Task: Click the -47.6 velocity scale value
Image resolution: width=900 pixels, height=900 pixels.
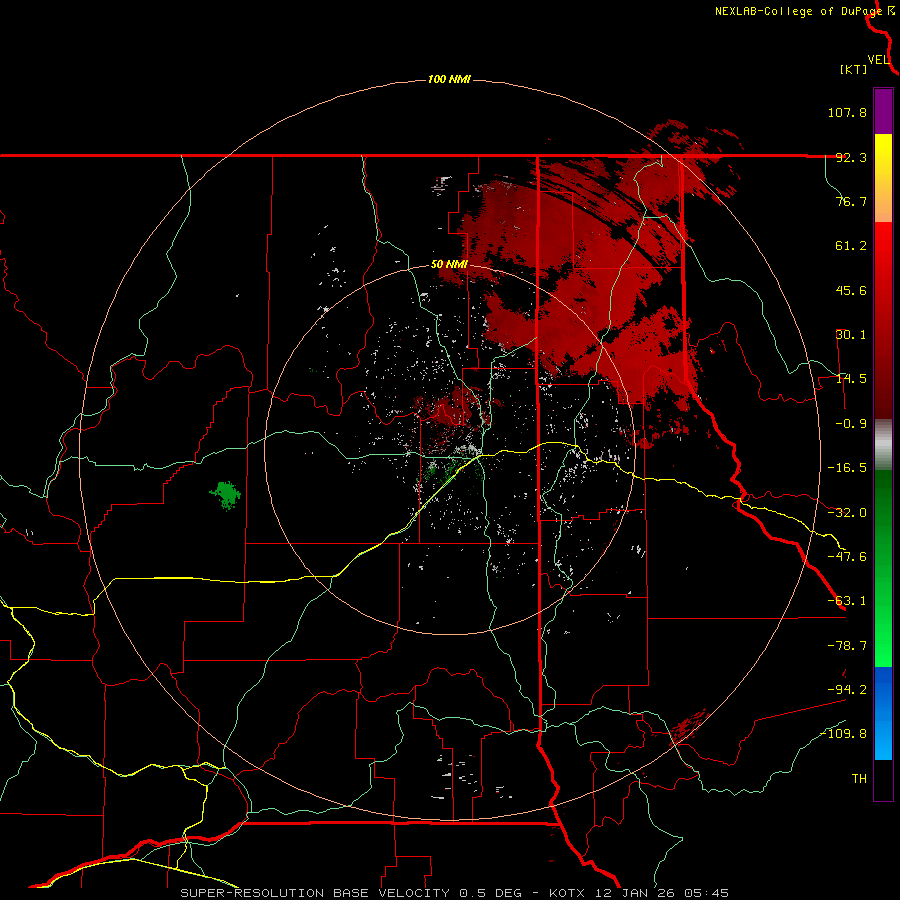Action: point(847,557)
